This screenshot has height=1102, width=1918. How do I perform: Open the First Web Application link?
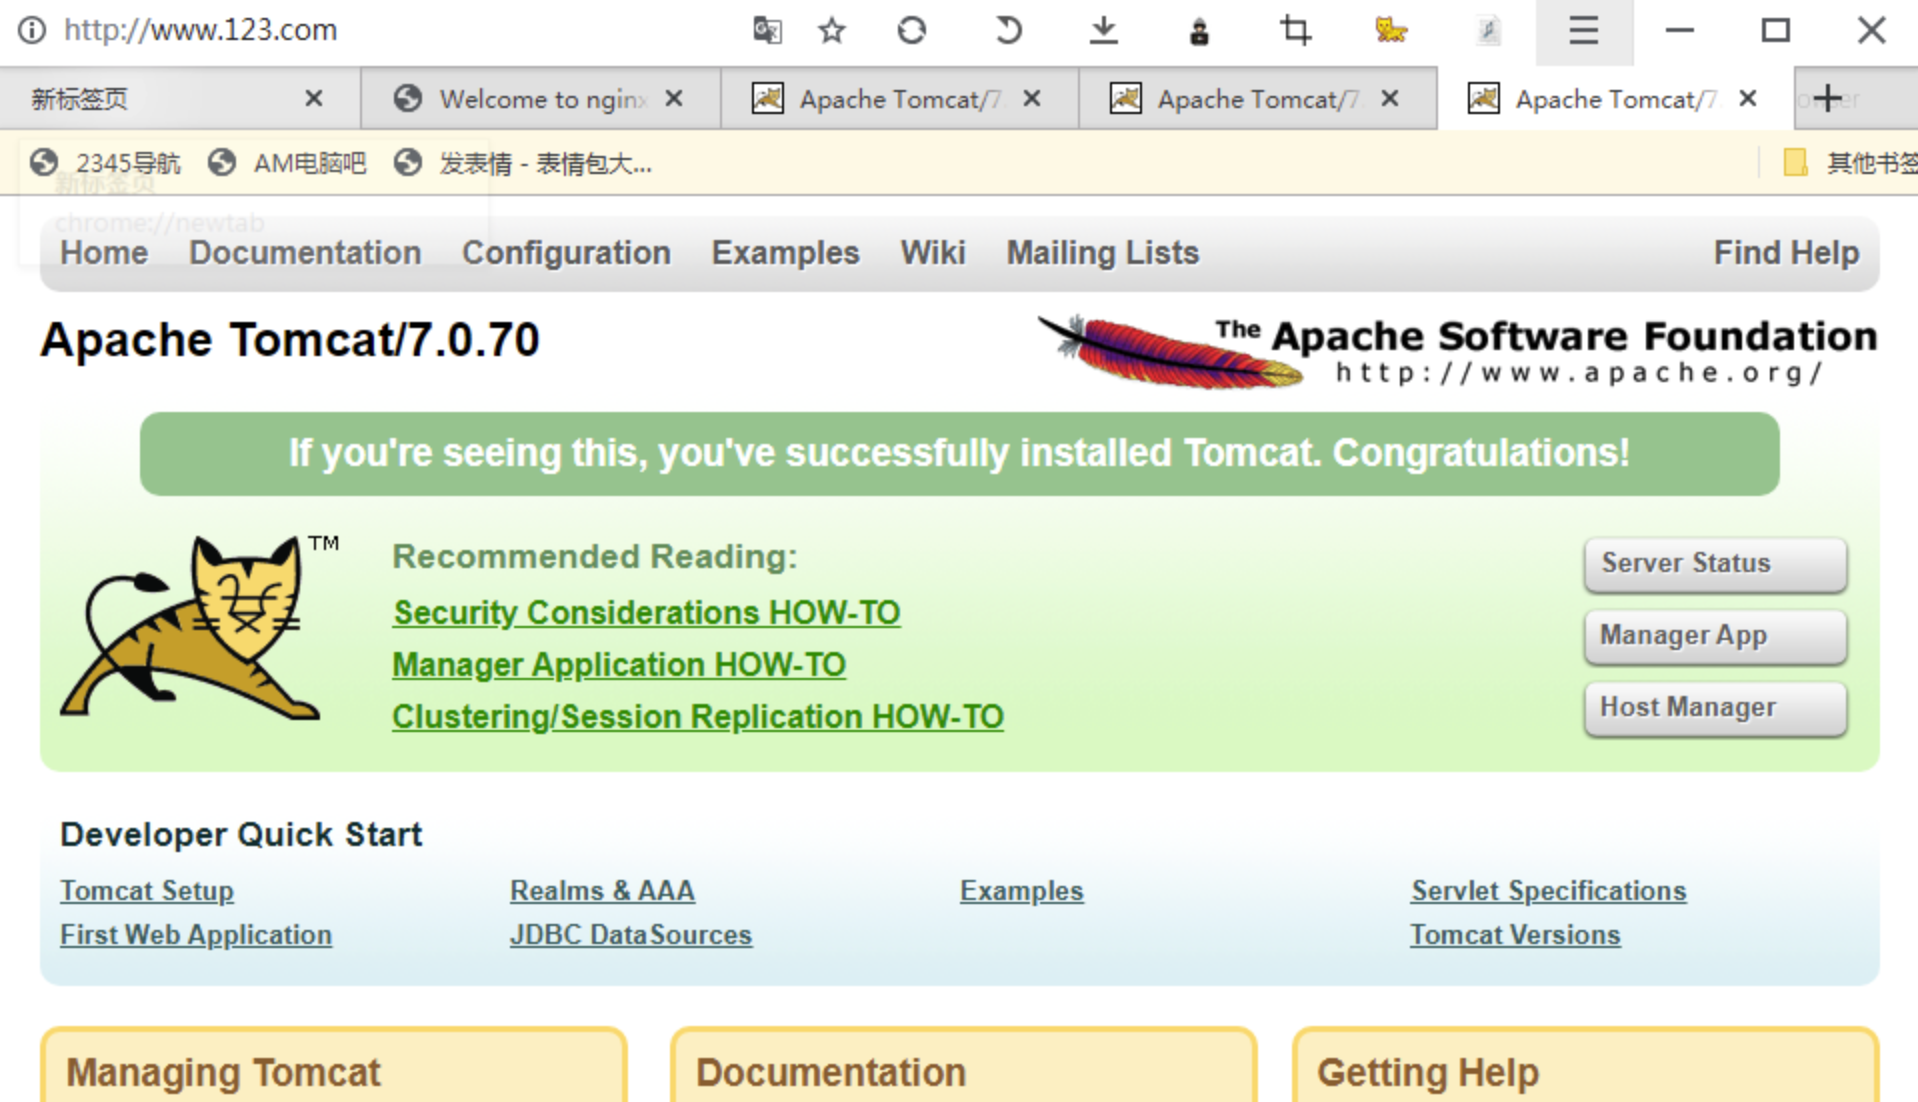(196, 934)
